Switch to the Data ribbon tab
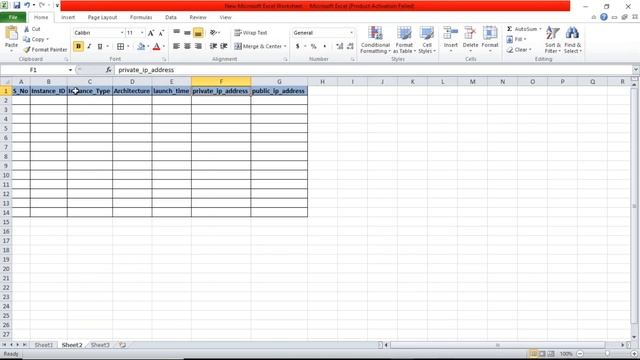Viewport: 640px width, 360px height. point(171,17)
